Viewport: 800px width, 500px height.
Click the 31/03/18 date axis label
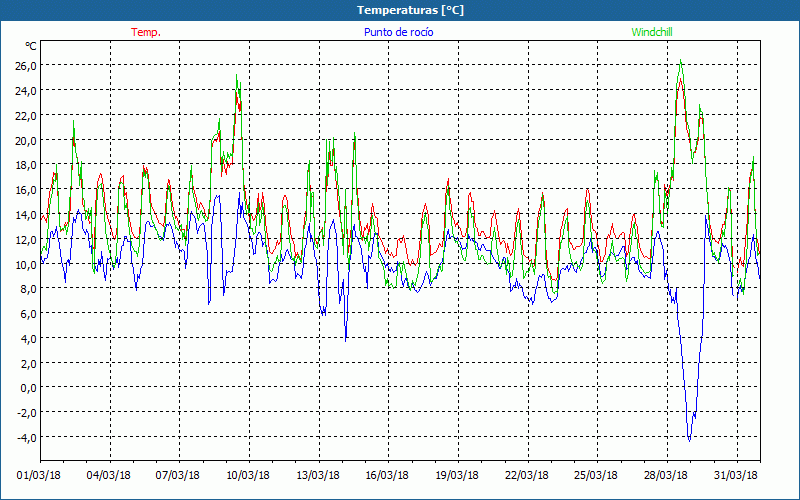pyautogui.click(x=736, y=475)
